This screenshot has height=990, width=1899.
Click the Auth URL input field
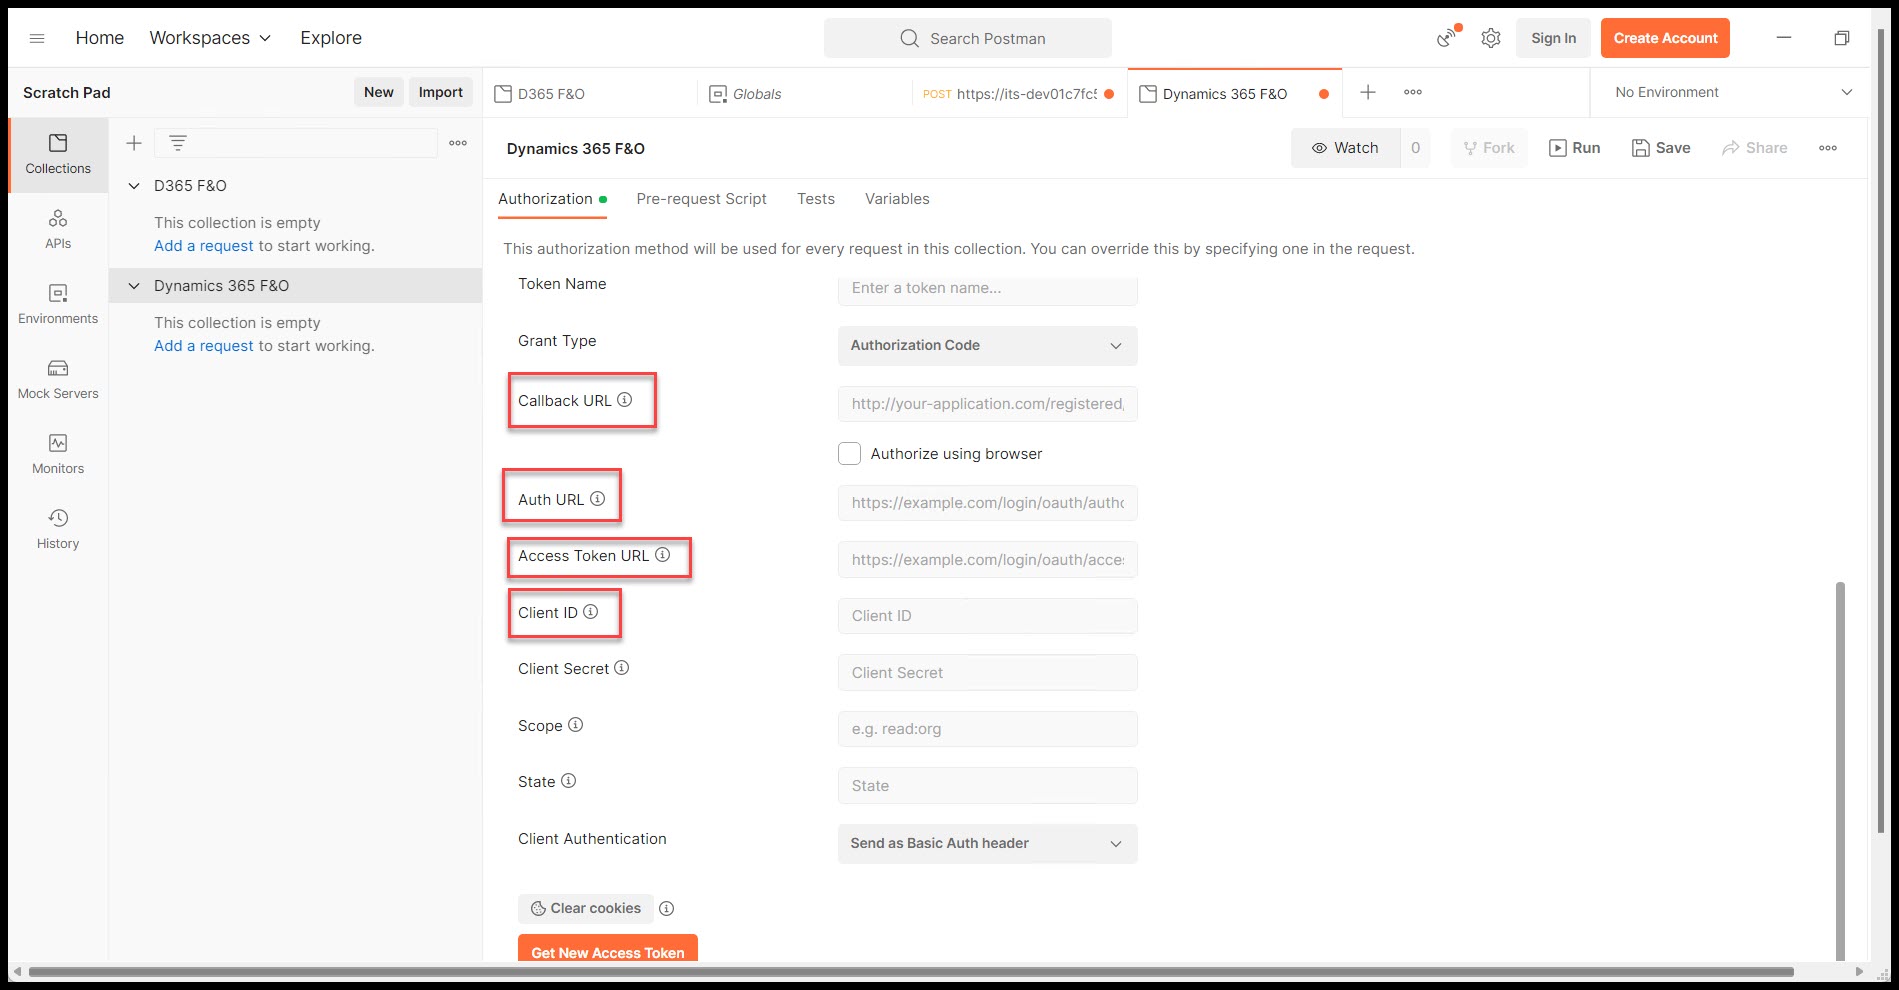point(987,503)
